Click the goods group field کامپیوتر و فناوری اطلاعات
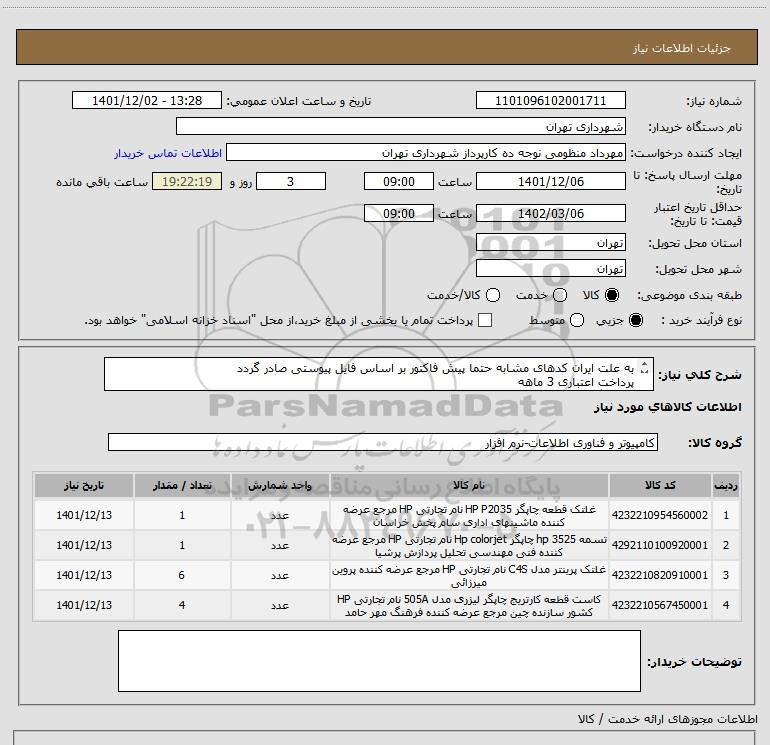Viewport: 770px width, 745px height. (x=383, y=442)
